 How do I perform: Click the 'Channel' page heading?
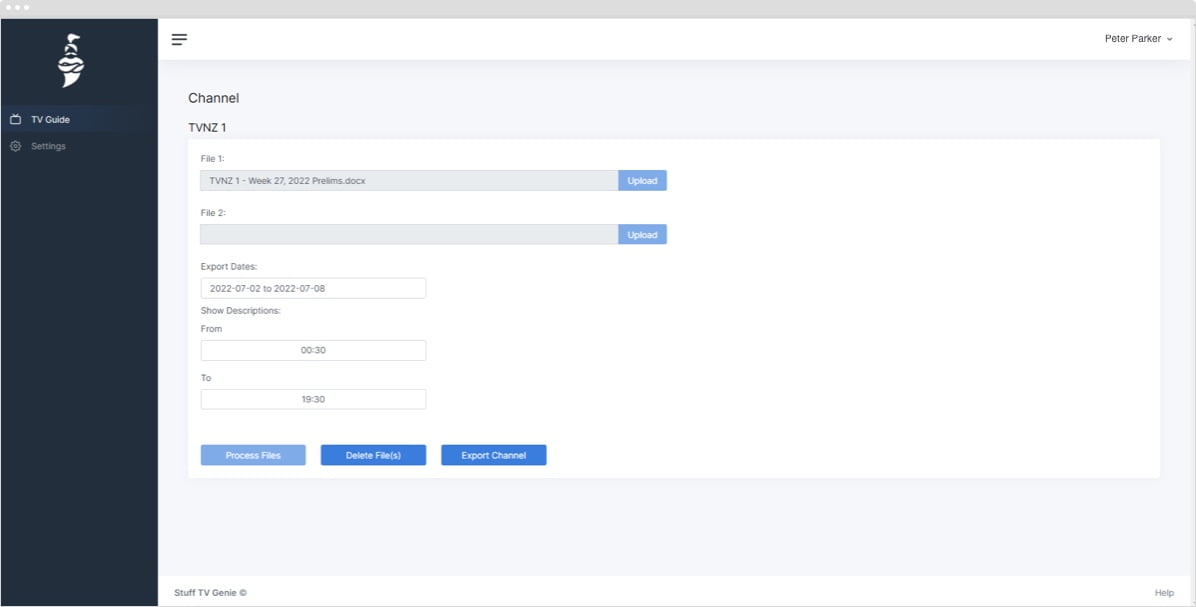click(214, 98)
